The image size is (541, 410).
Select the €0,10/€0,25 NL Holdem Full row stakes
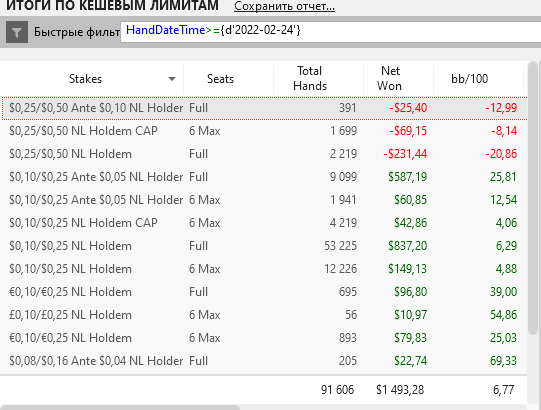tap(70, 292)
